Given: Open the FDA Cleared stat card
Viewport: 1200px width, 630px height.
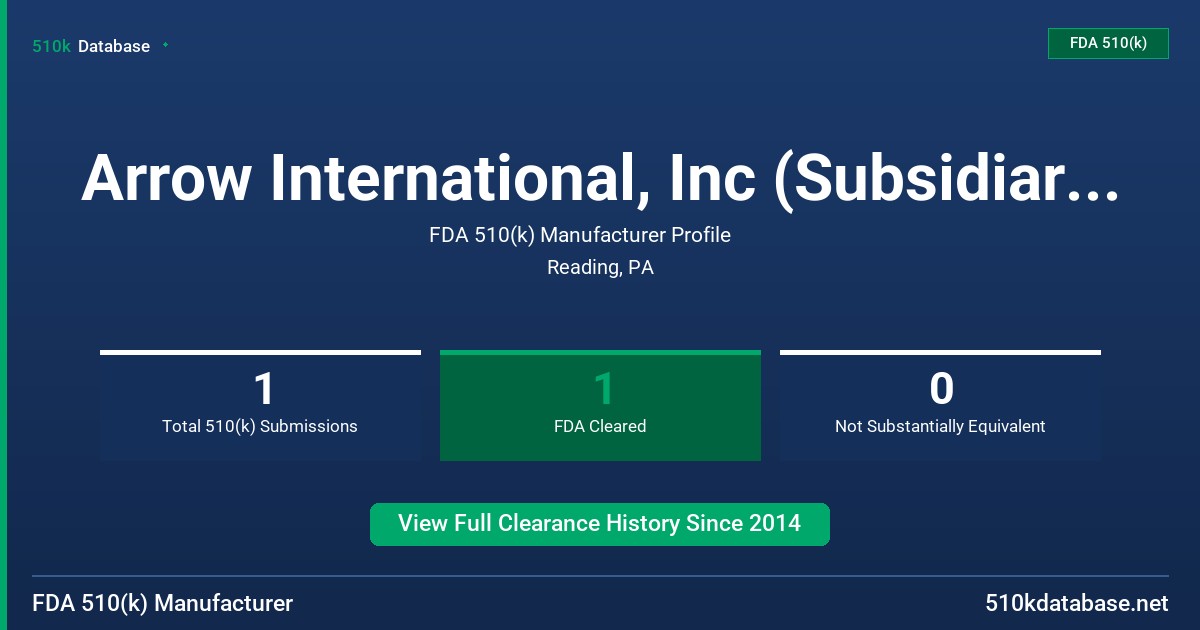Looking at the screenshot, I should click(600, 405).
